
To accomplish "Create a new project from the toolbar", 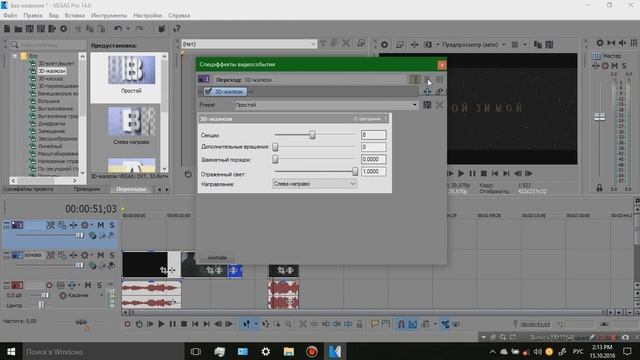I will (7, 29).
